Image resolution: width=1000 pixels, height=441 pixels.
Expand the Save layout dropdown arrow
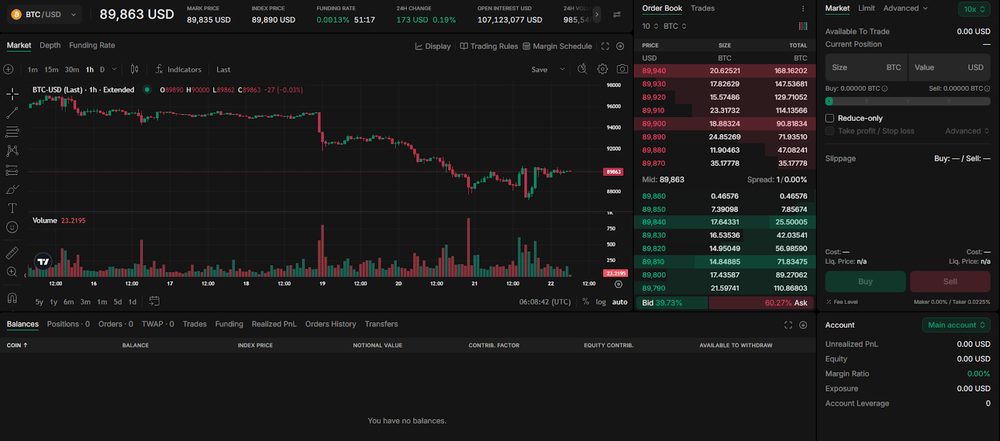562,69
